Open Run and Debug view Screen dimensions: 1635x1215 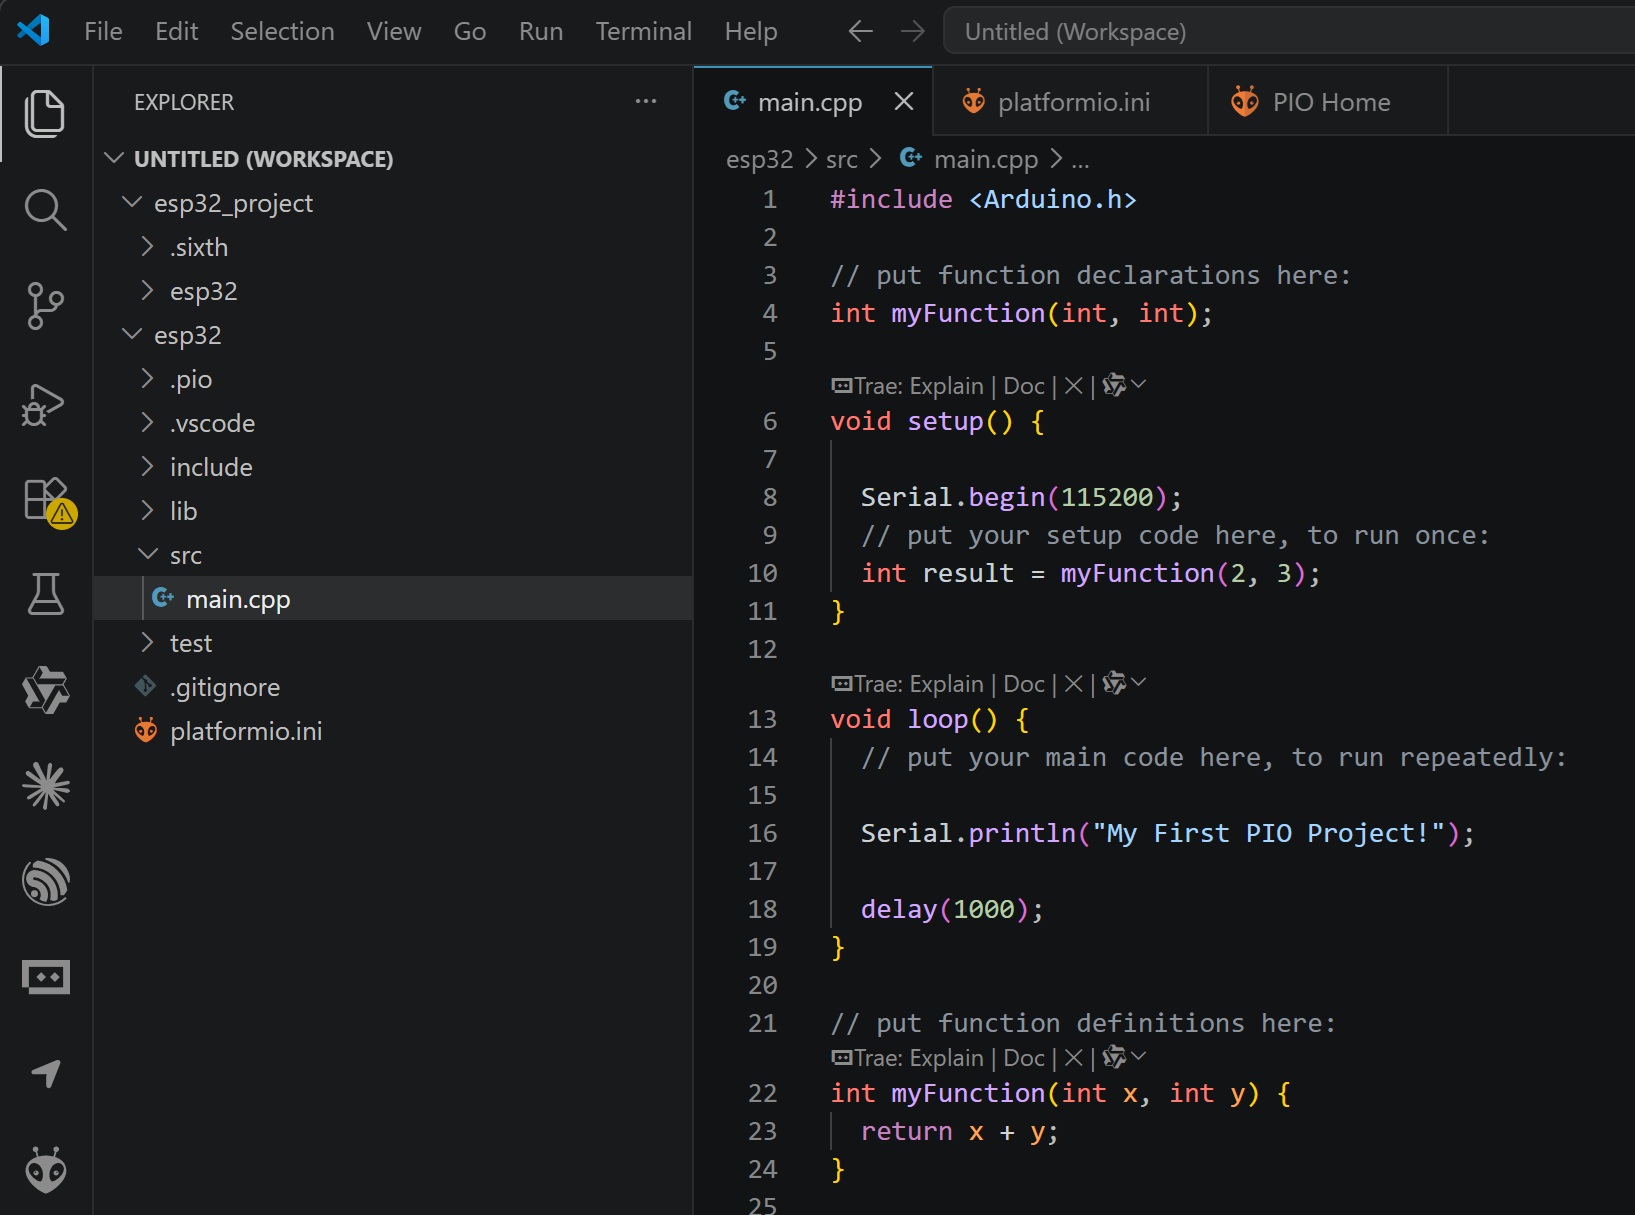pyautogui.click(x=45, y=404)
